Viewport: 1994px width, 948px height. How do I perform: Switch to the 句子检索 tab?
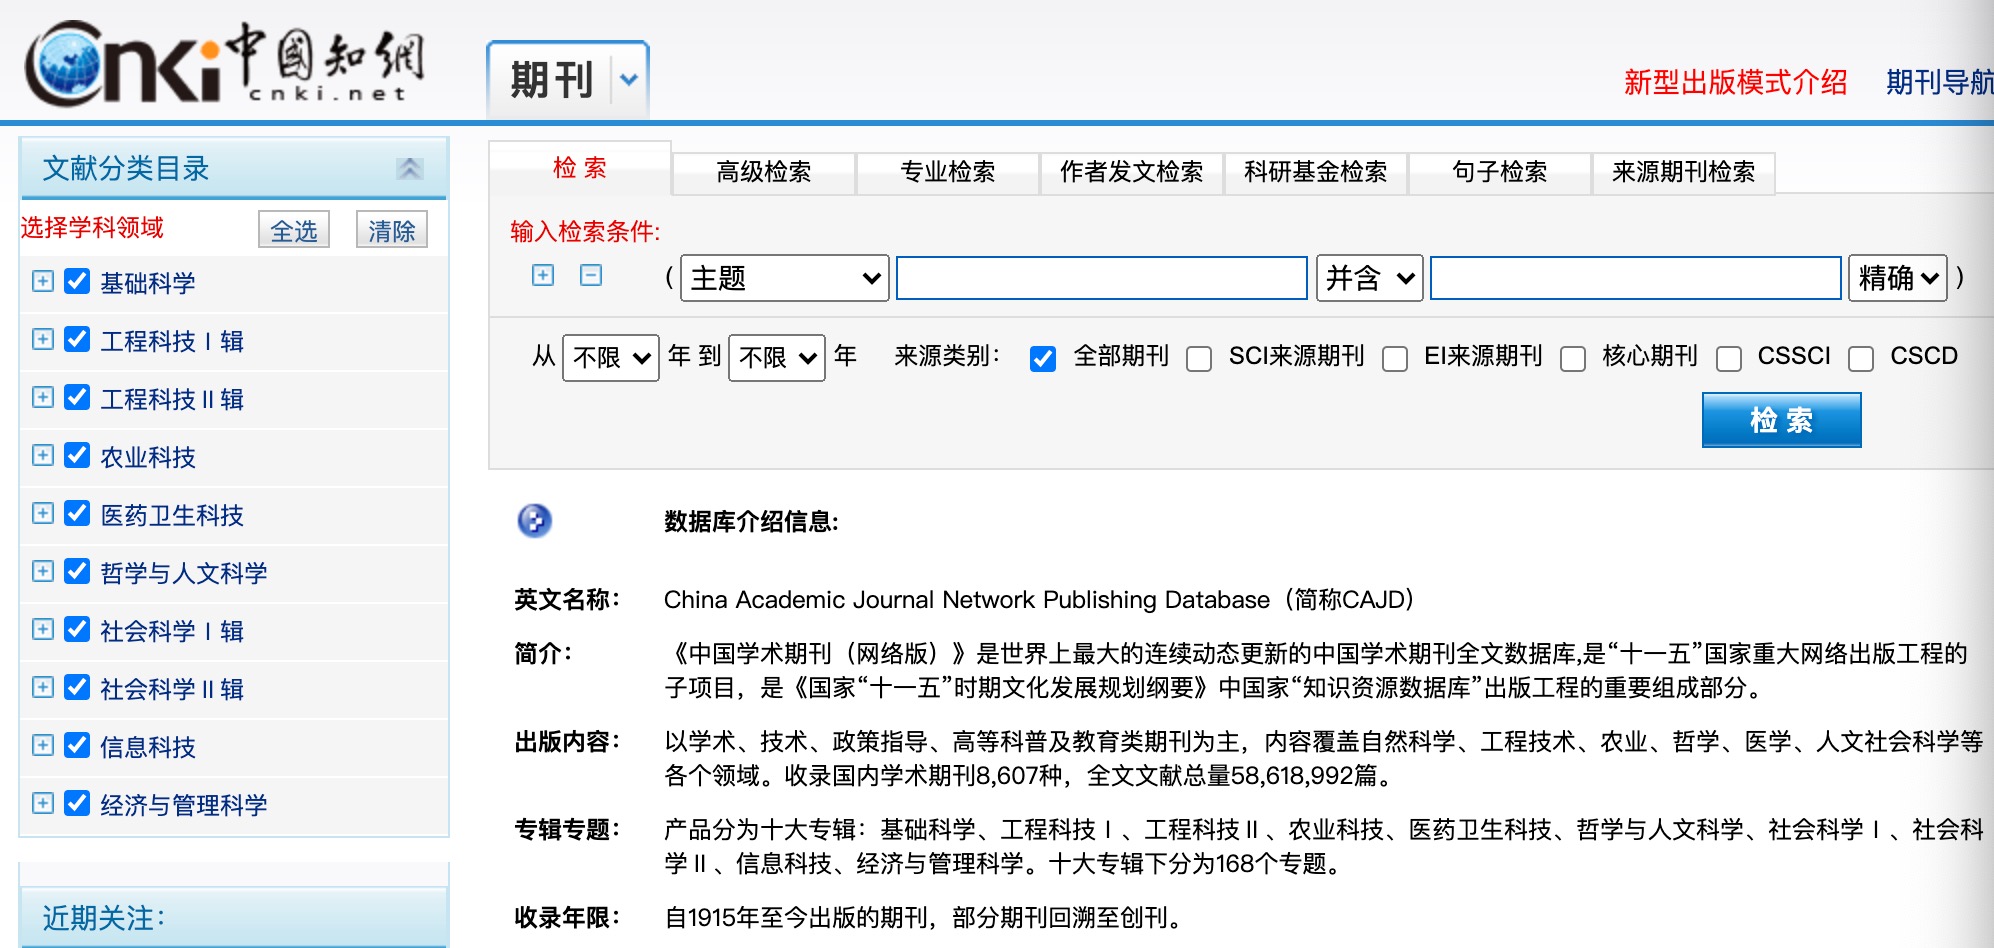click(1500, 172)
